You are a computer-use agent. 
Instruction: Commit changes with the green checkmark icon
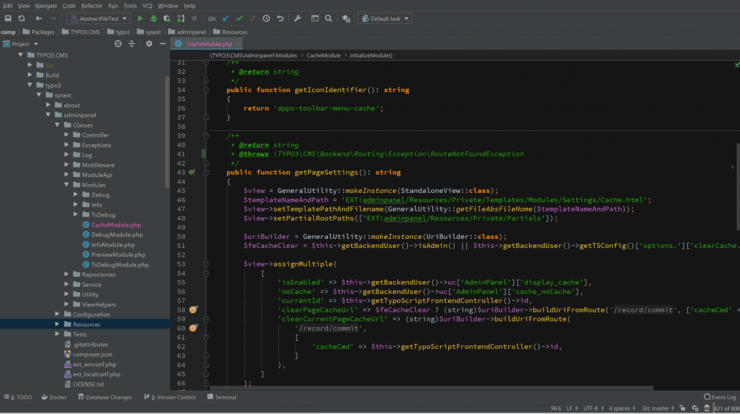[239, 18]
